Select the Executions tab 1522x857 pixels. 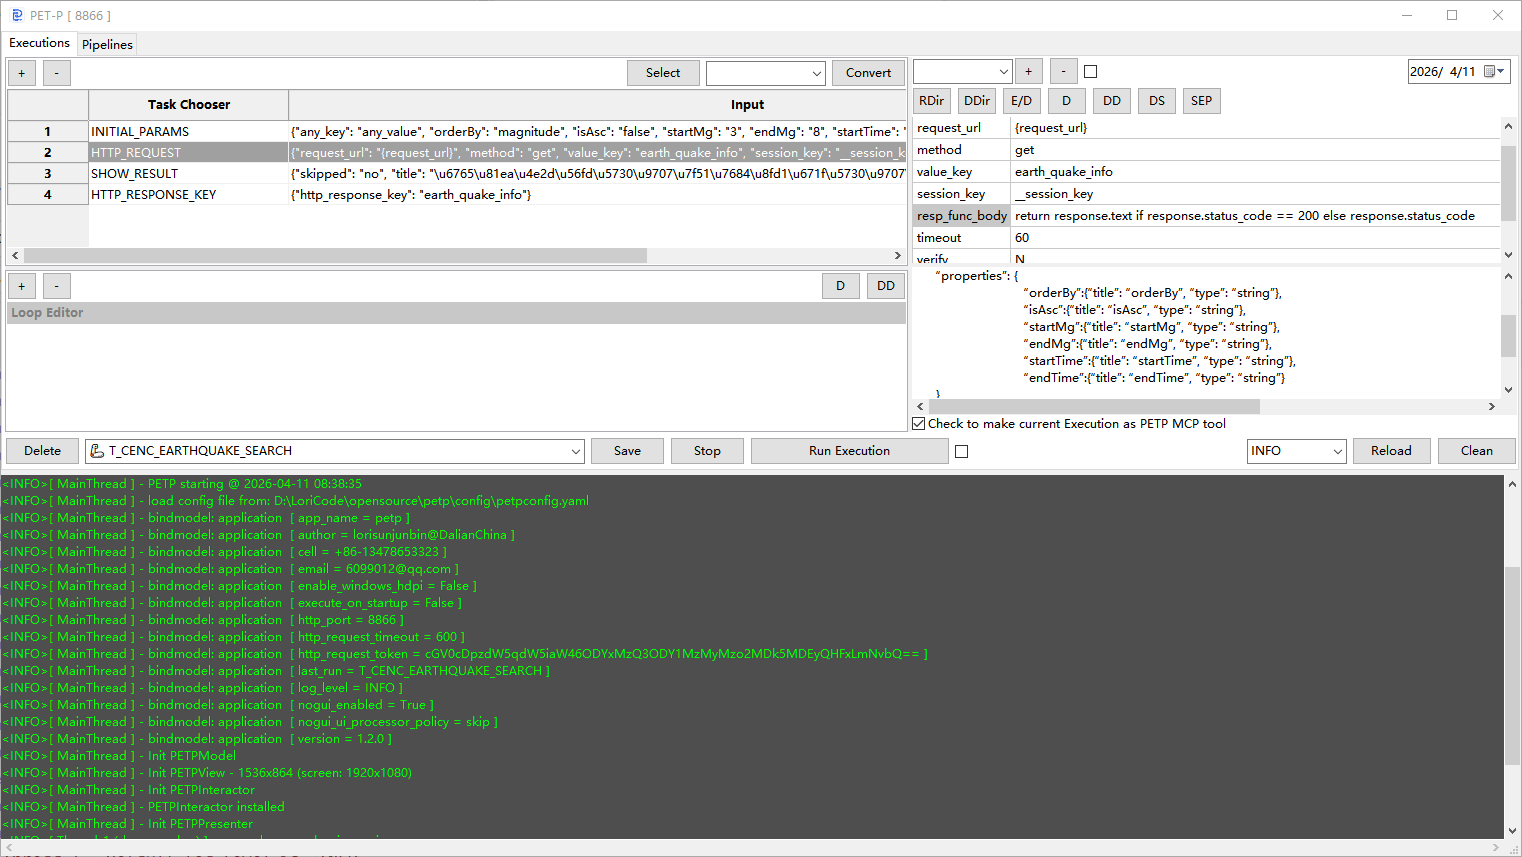[39, 43]
